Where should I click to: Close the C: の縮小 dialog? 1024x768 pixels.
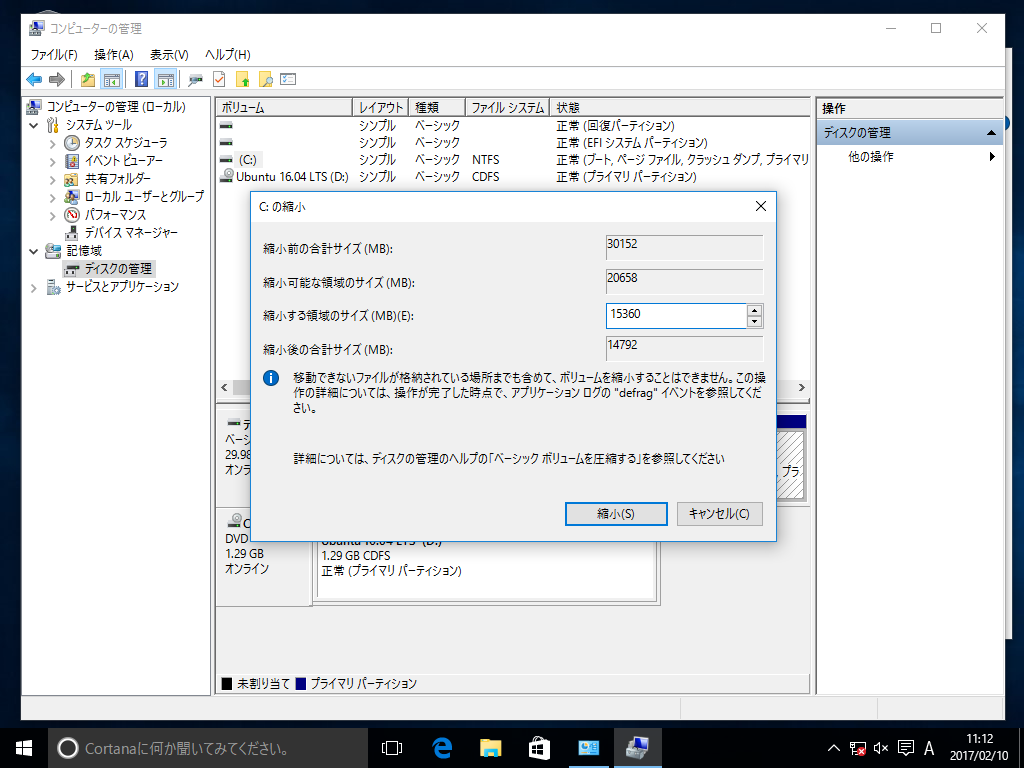760,206
